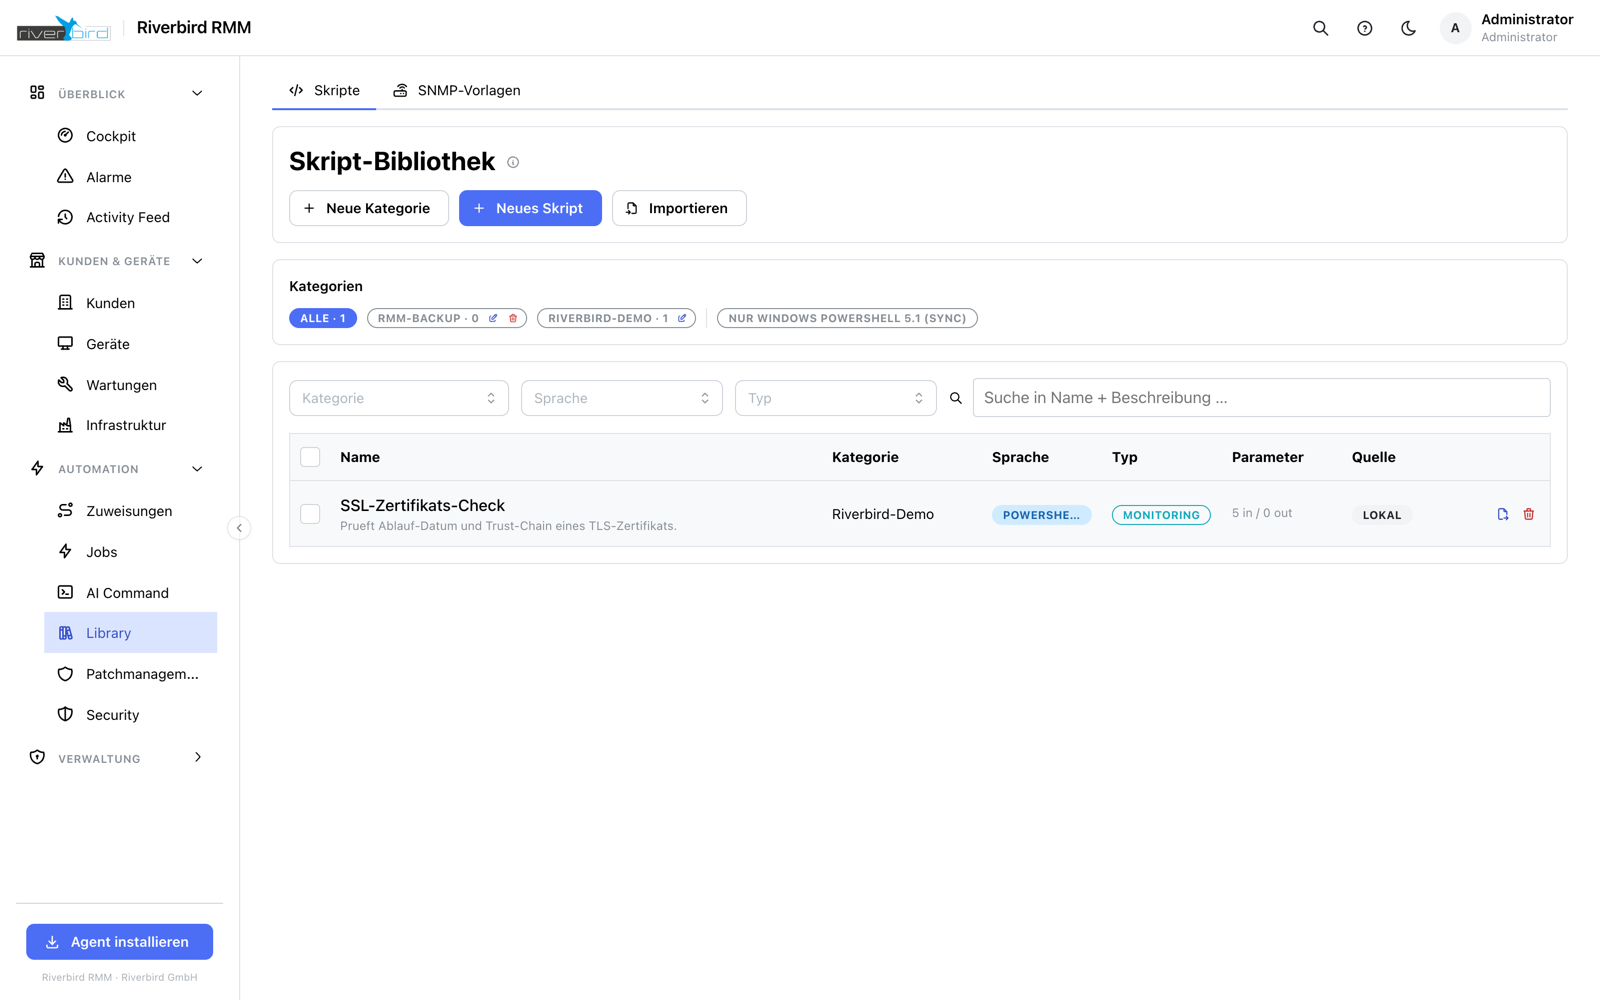Collapse the sidebar with the chevron handle
The height and width of the screenshot is (1000, 1600).
pos(239,528)
